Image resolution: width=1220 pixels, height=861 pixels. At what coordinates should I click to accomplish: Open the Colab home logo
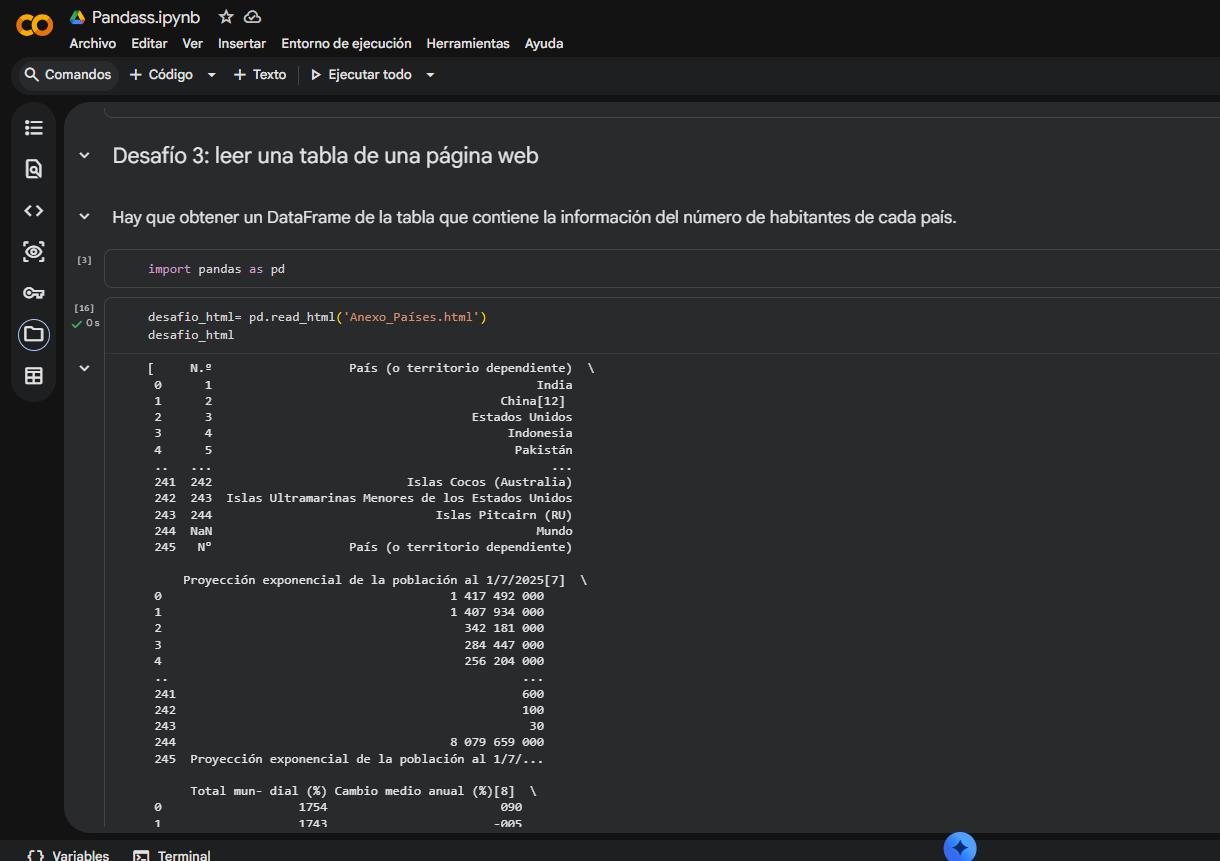pyautogui.click(x=35, y=25)
